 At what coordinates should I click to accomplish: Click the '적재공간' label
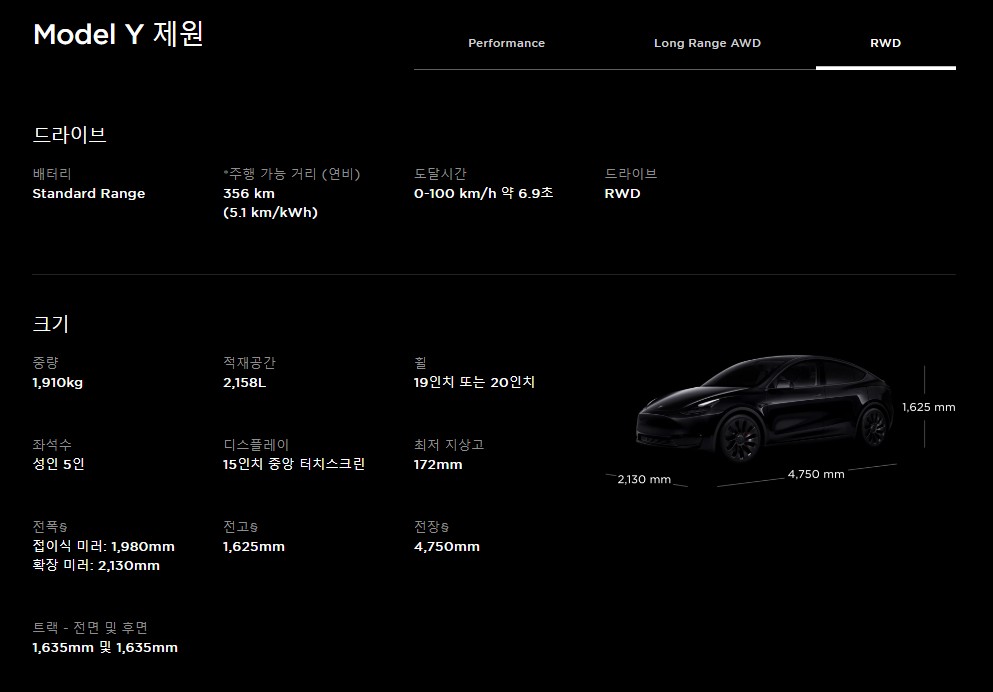250,363
